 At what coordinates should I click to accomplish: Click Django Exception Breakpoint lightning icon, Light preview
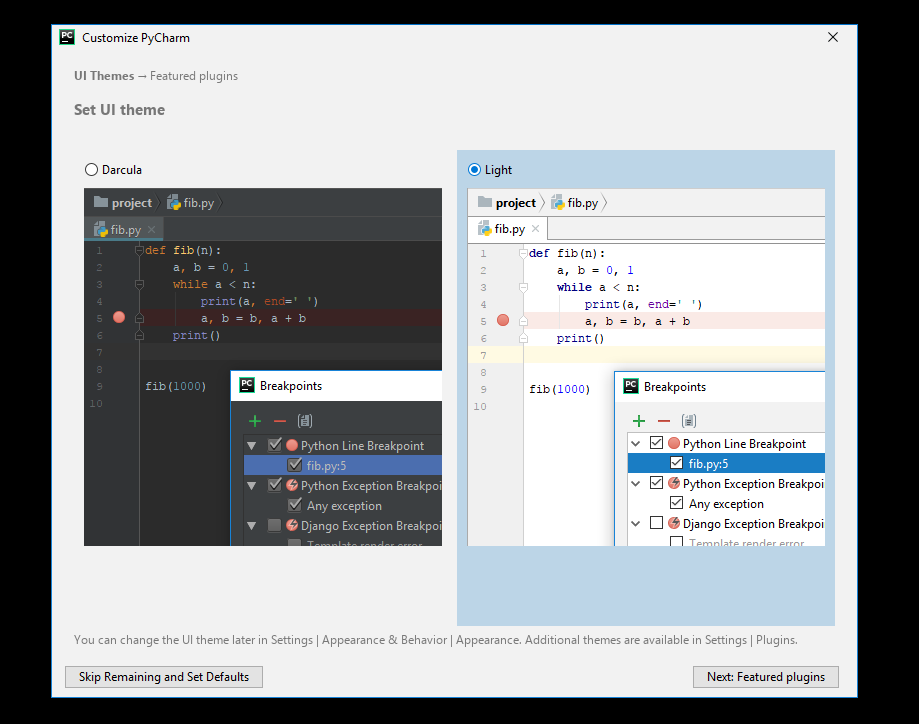point(674,522)
